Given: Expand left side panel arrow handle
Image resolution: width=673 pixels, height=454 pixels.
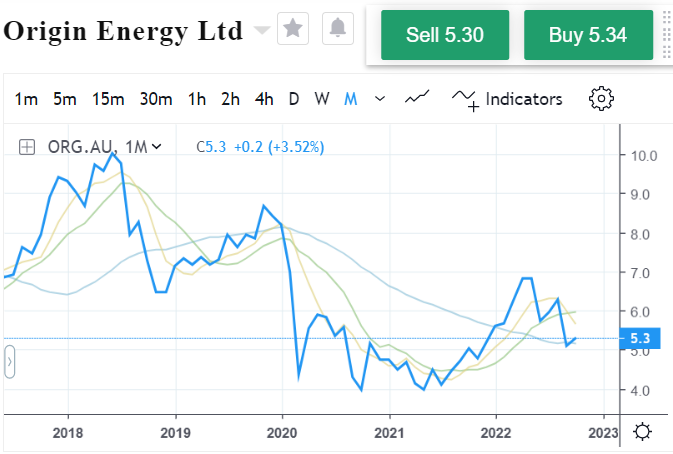Looking at the screenshot, I should click(x=9, y=362).
